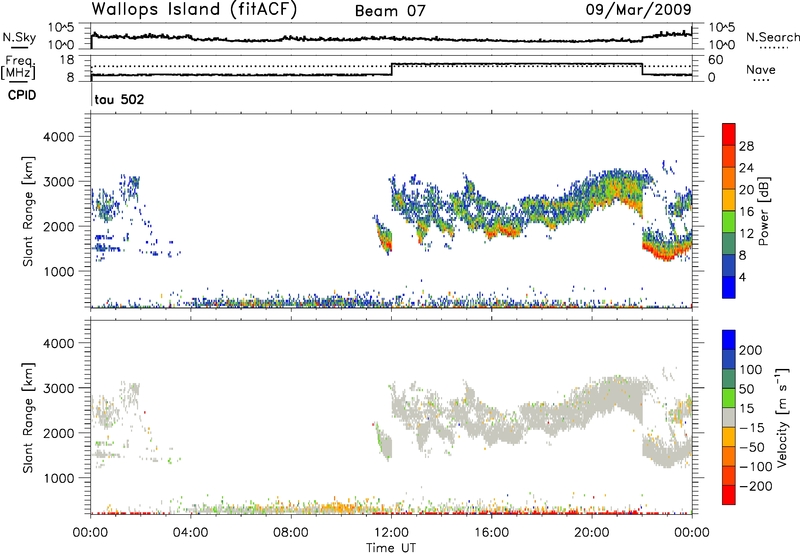Screen dimensions: 800x554
Task: Click the blue swatch at bottom of Power colorbar
Action: point(729,287)
